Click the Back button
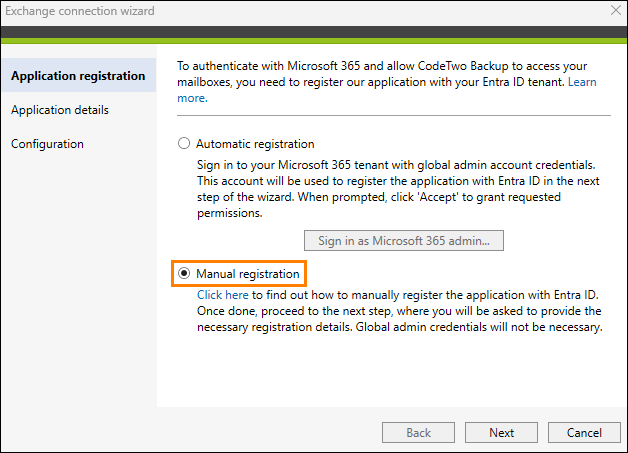 click(x=418, y=433)
